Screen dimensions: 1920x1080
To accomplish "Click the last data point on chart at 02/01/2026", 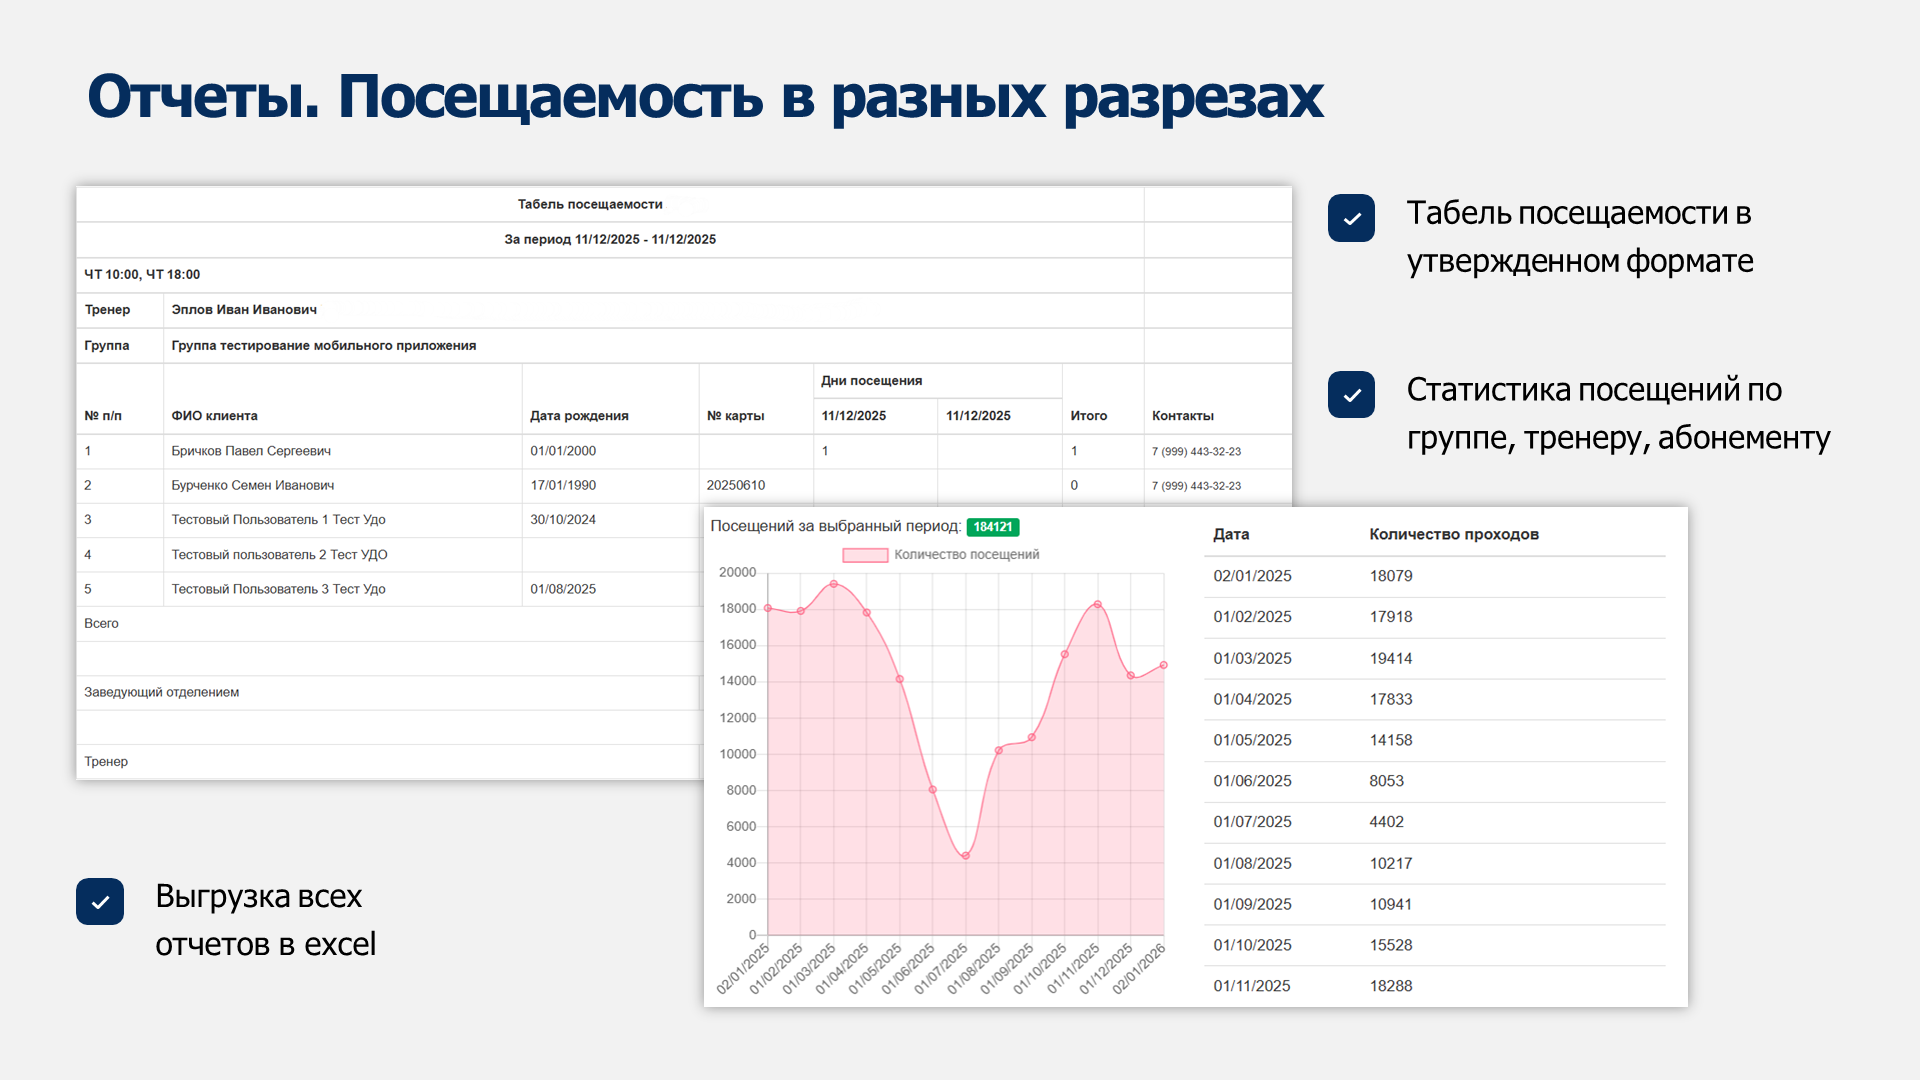I will tap(1164, 665).
